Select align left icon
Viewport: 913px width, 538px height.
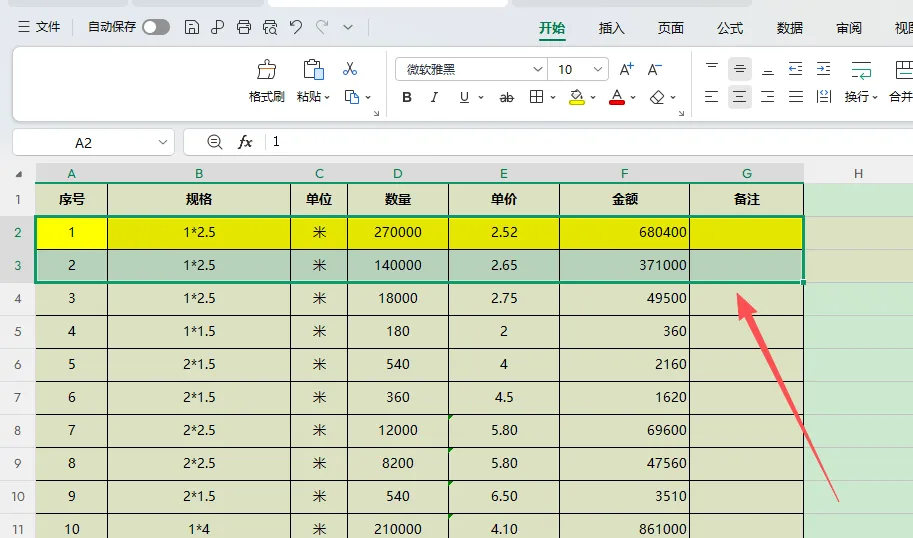point(712,97)
